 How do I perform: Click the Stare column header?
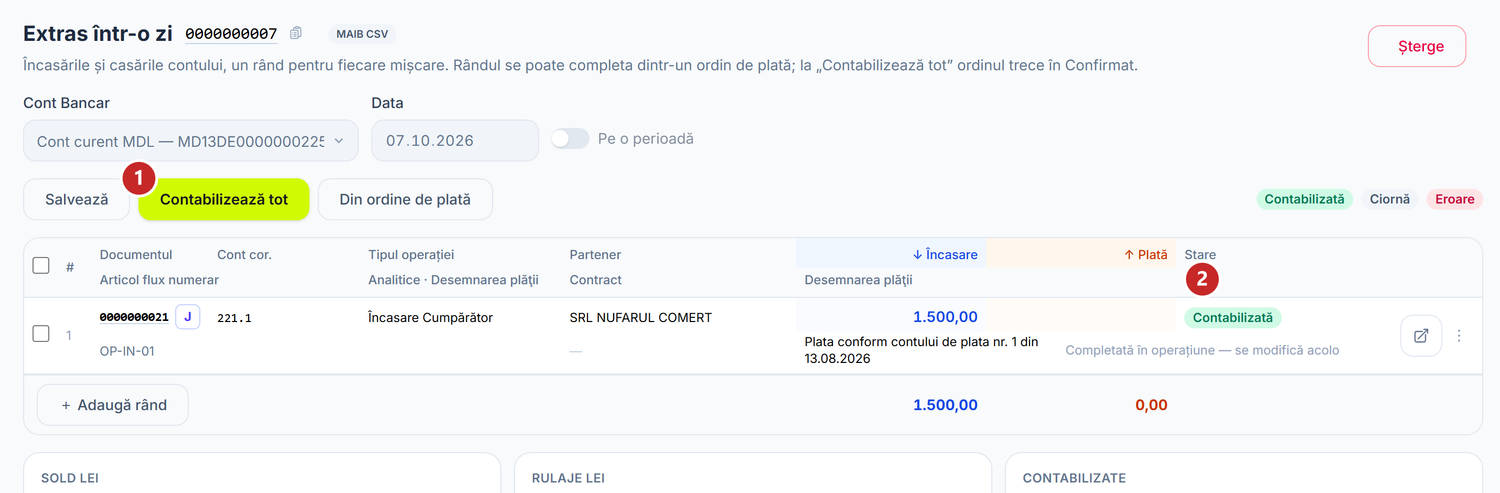1200,255
